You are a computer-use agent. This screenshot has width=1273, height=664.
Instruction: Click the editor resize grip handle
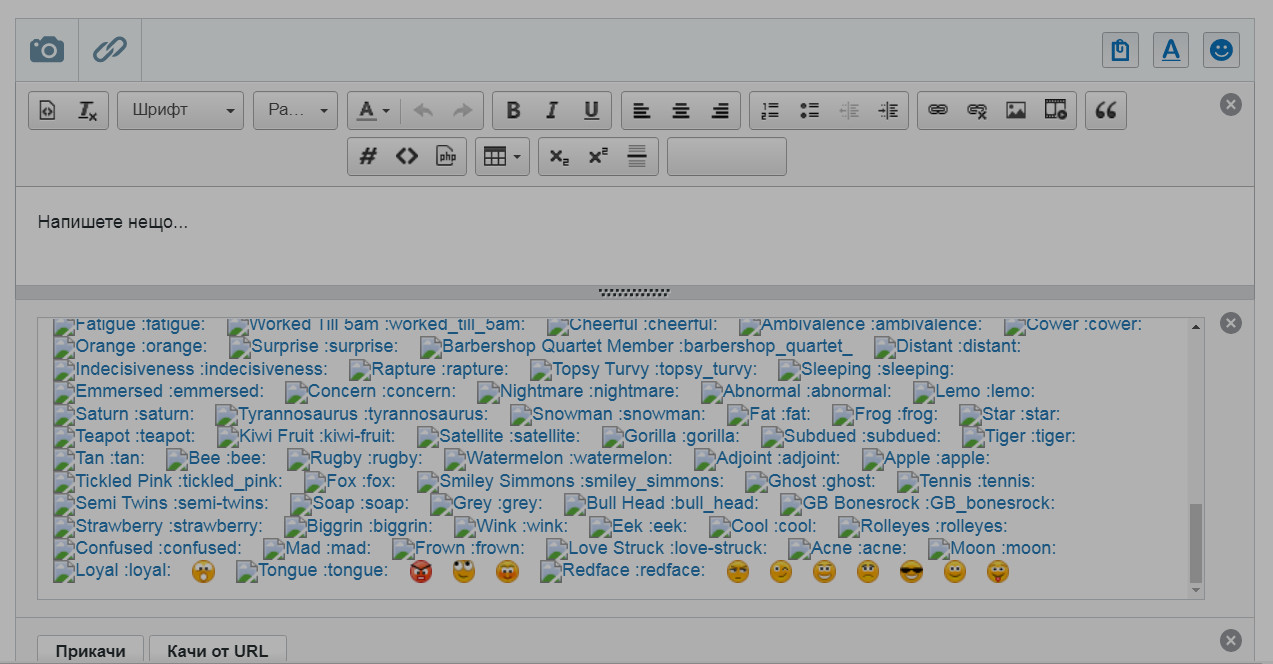(634, 292)
